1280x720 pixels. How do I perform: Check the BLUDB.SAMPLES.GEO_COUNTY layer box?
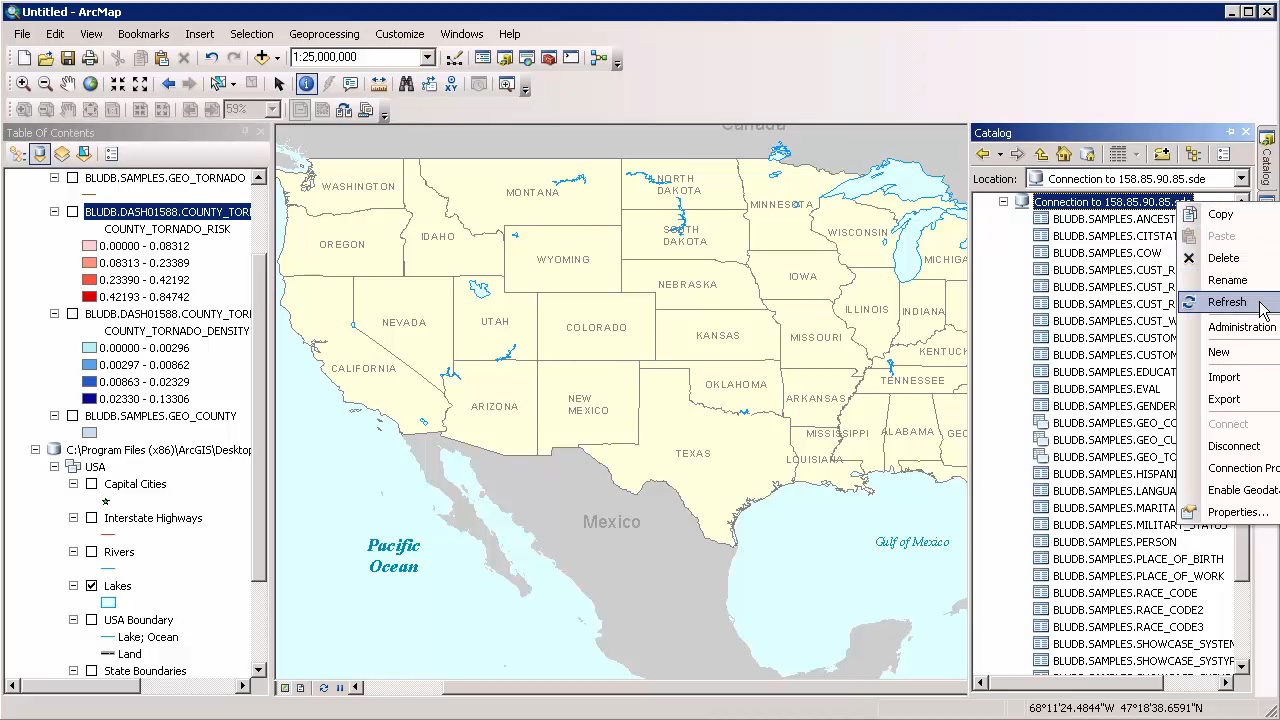coord(72,416)
